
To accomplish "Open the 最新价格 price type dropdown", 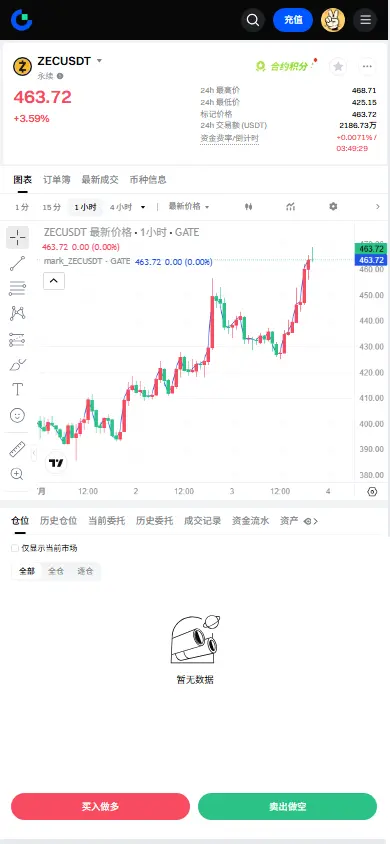I will [x=189, y=207].
